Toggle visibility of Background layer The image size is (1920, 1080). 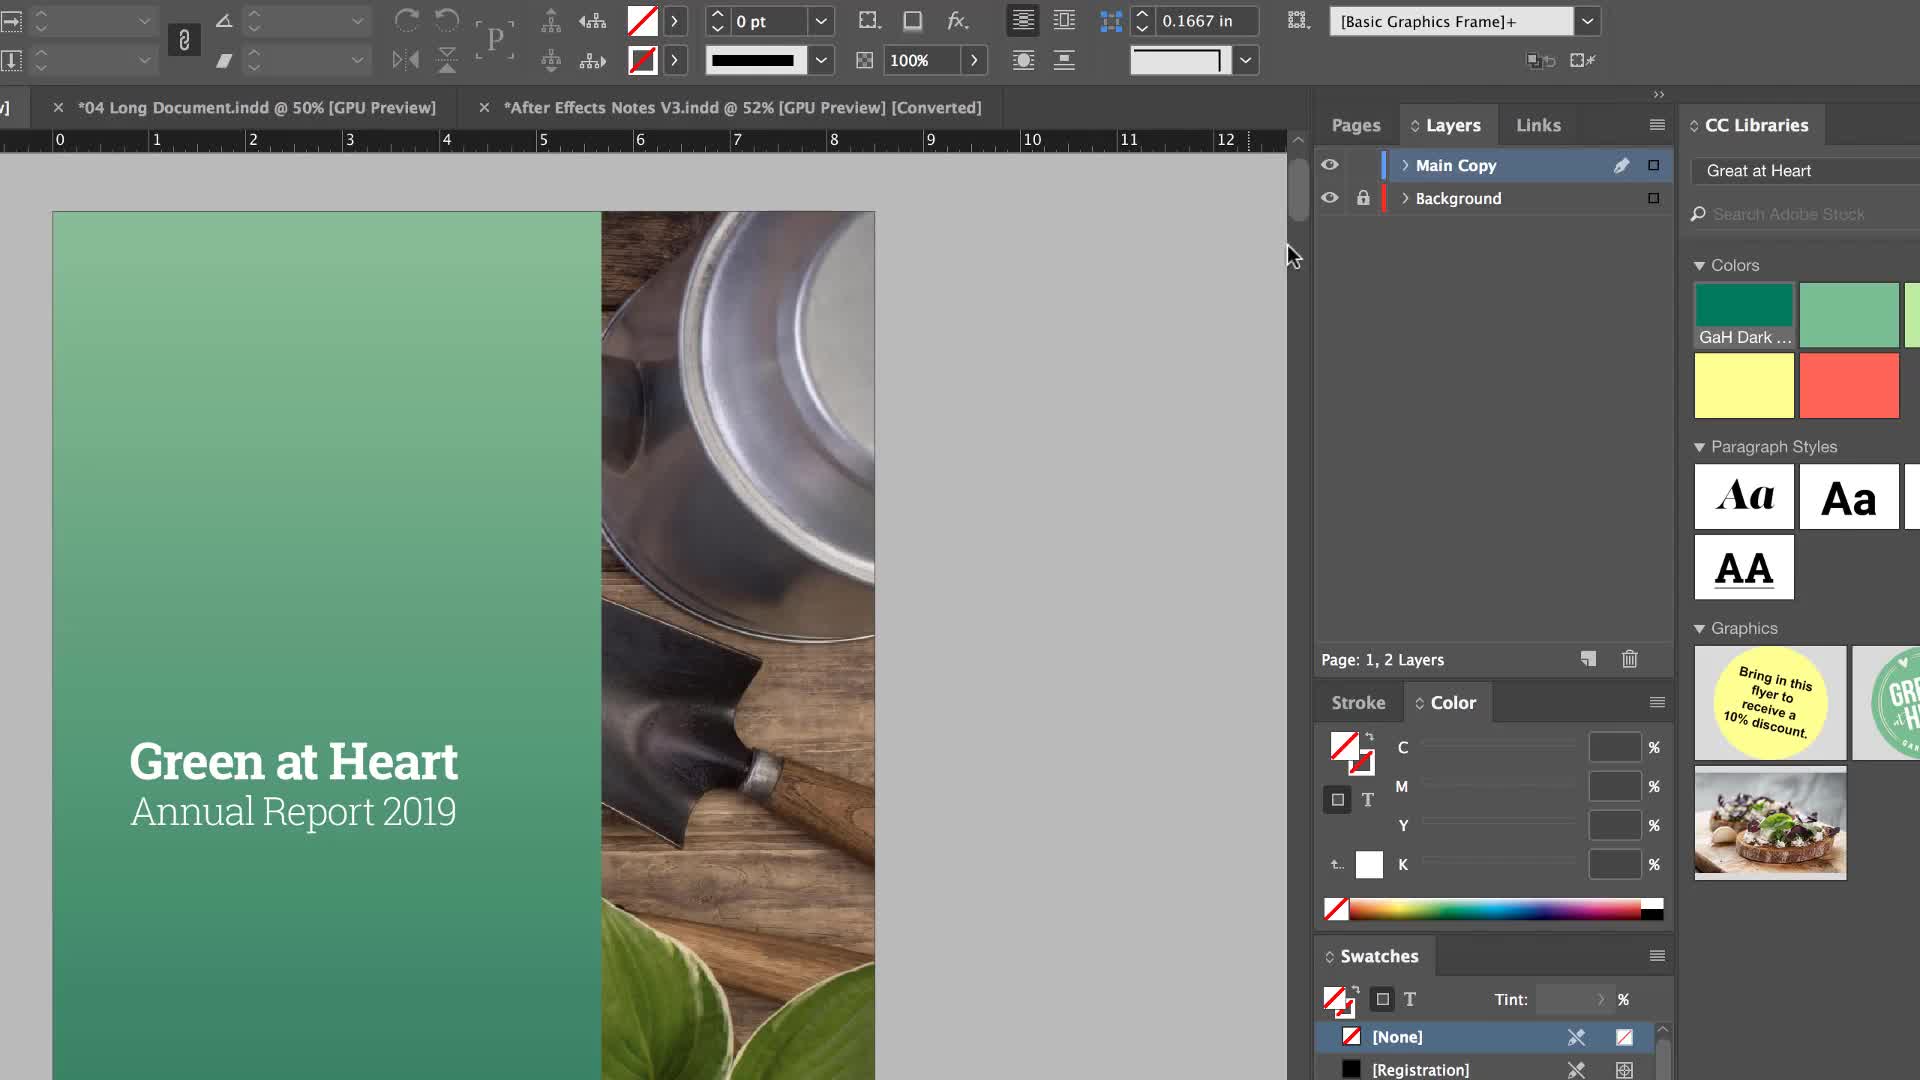coord(1330,198)
